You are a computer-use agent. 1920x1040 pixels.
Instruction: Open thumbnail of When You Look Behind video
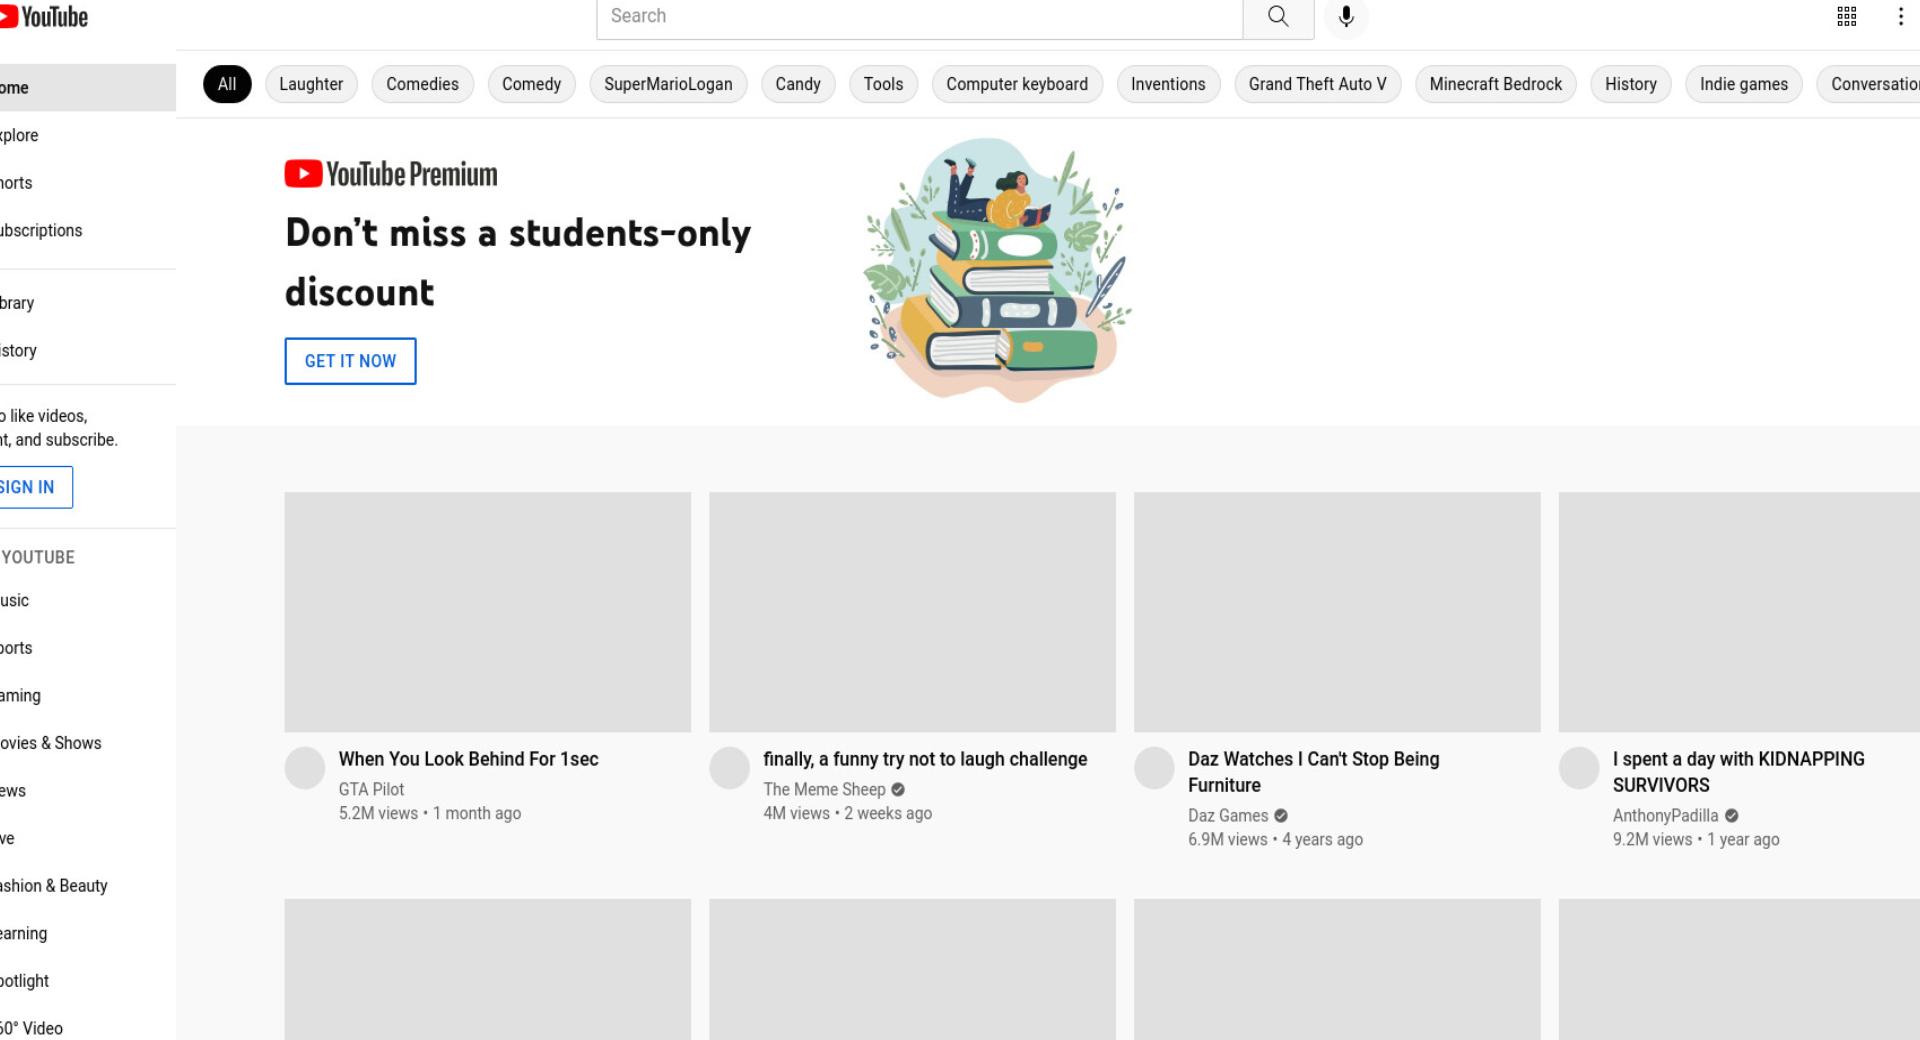coord(488,612)
